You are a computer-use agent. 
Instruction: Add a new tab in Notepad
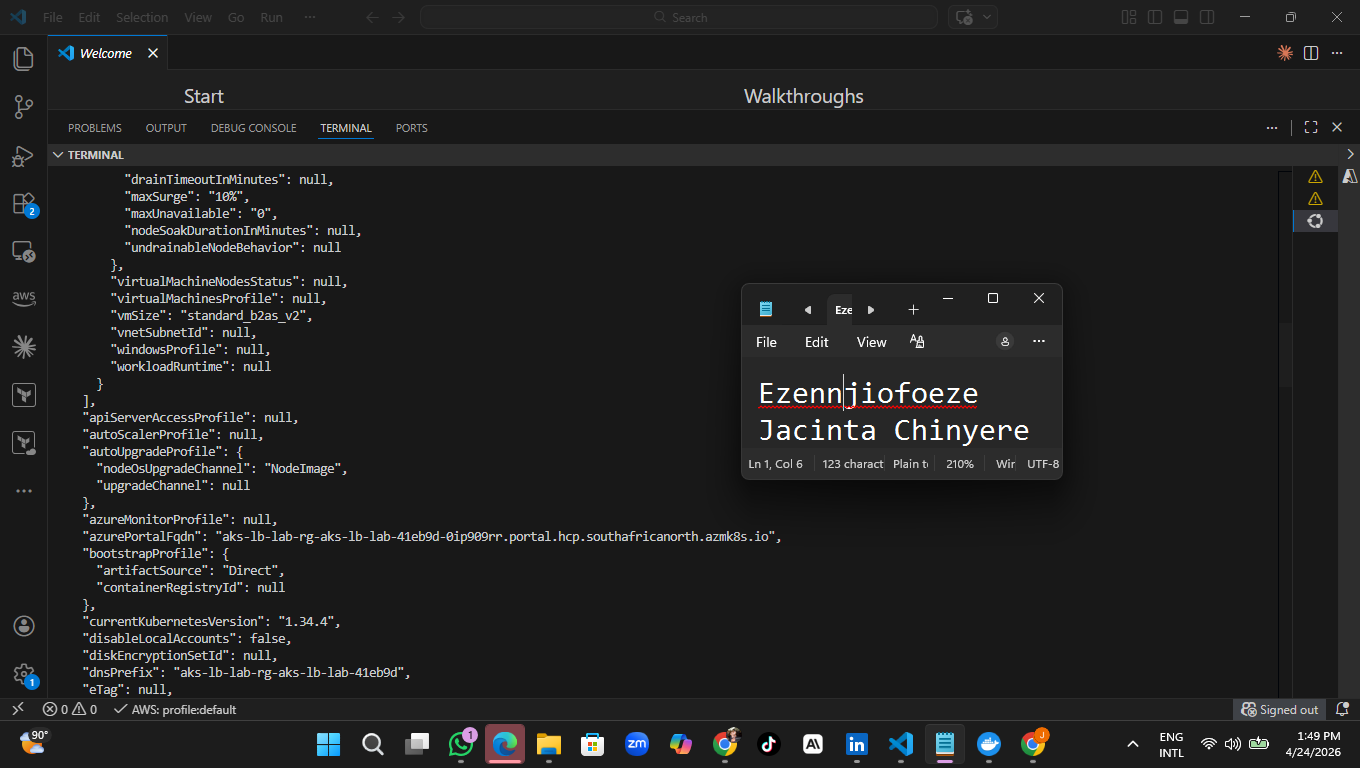(x=913, y=310)
